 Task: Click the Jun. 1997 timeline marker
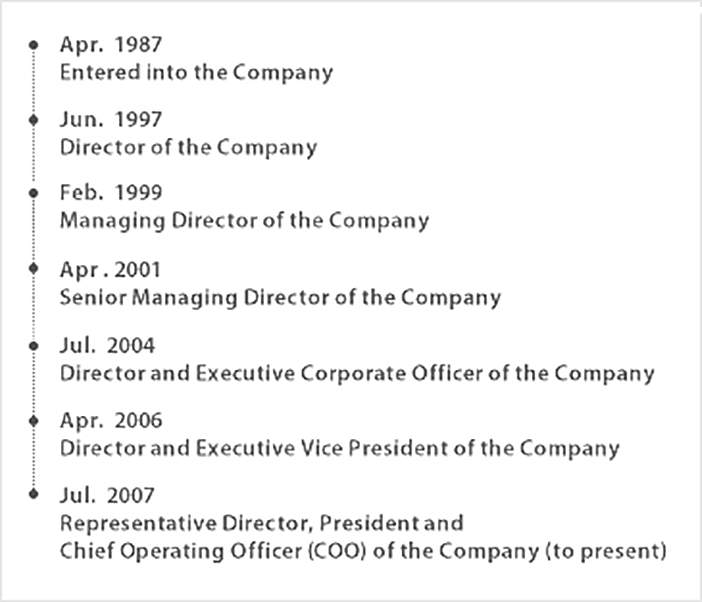pyautogui.click(x=34, y=120)
